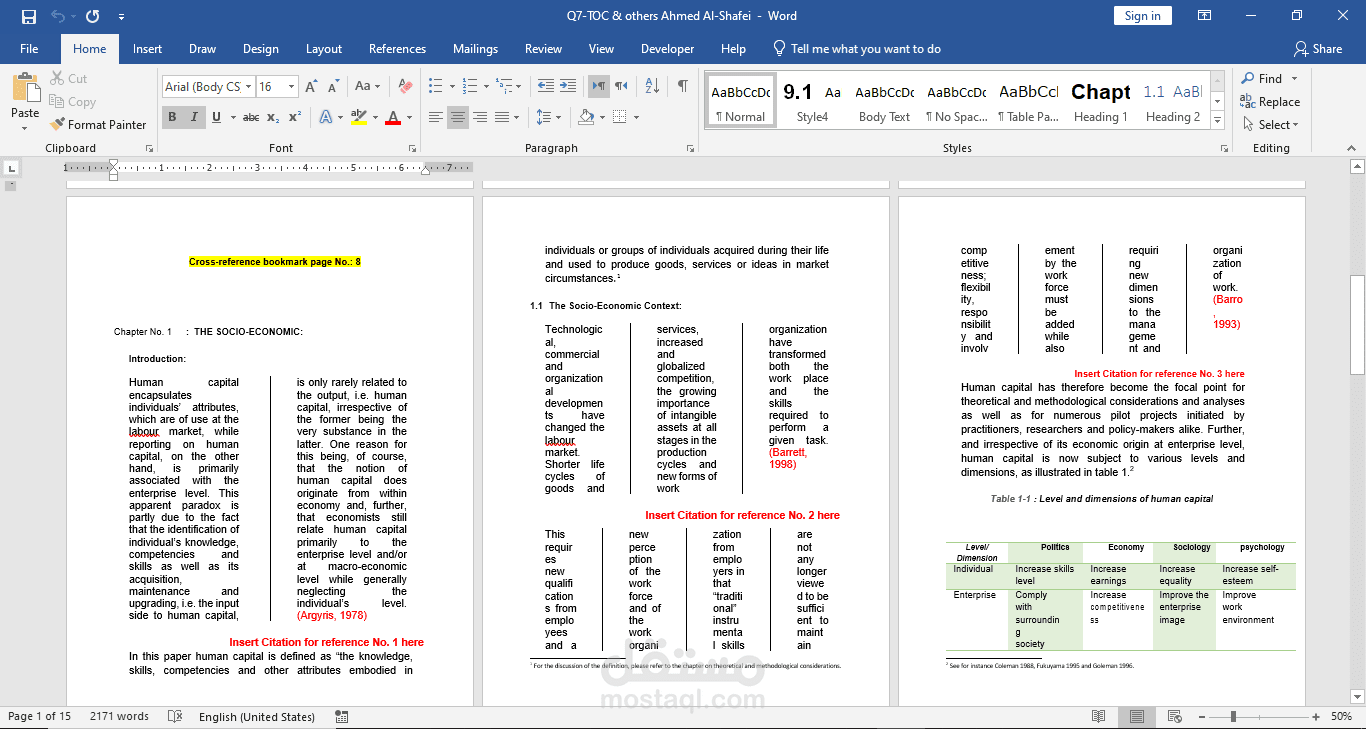Open the multilevel list dropdown
This screenshot has width=1366, height=729.
[x=517, y=86]
